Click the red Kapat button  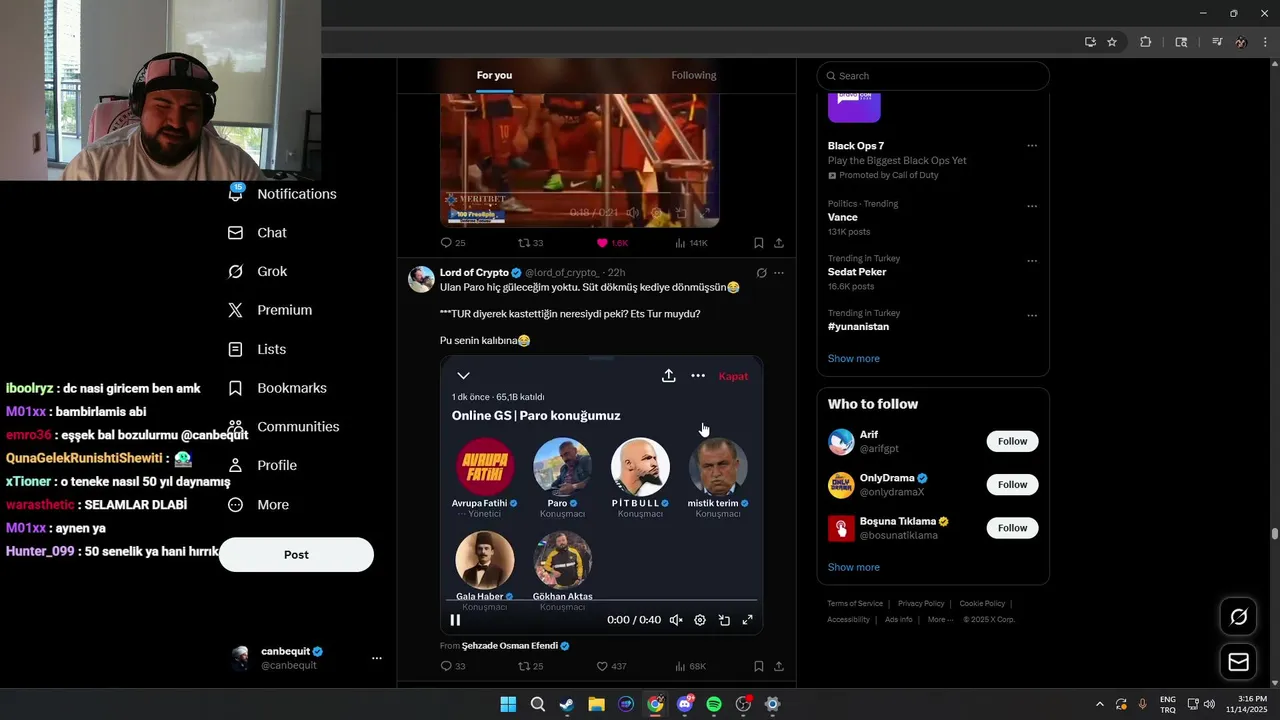click(733, 376)
